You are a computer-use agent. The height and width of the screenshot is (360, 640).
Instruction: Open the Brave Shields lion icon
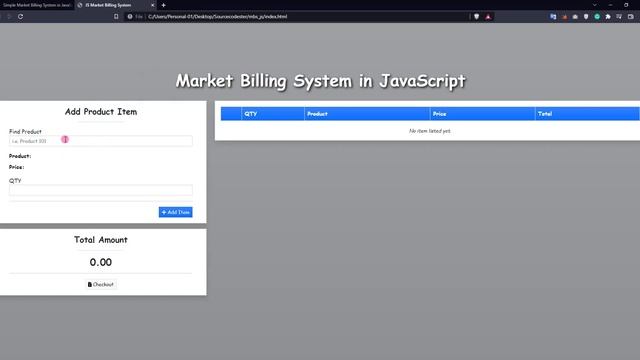click(476, 17)
